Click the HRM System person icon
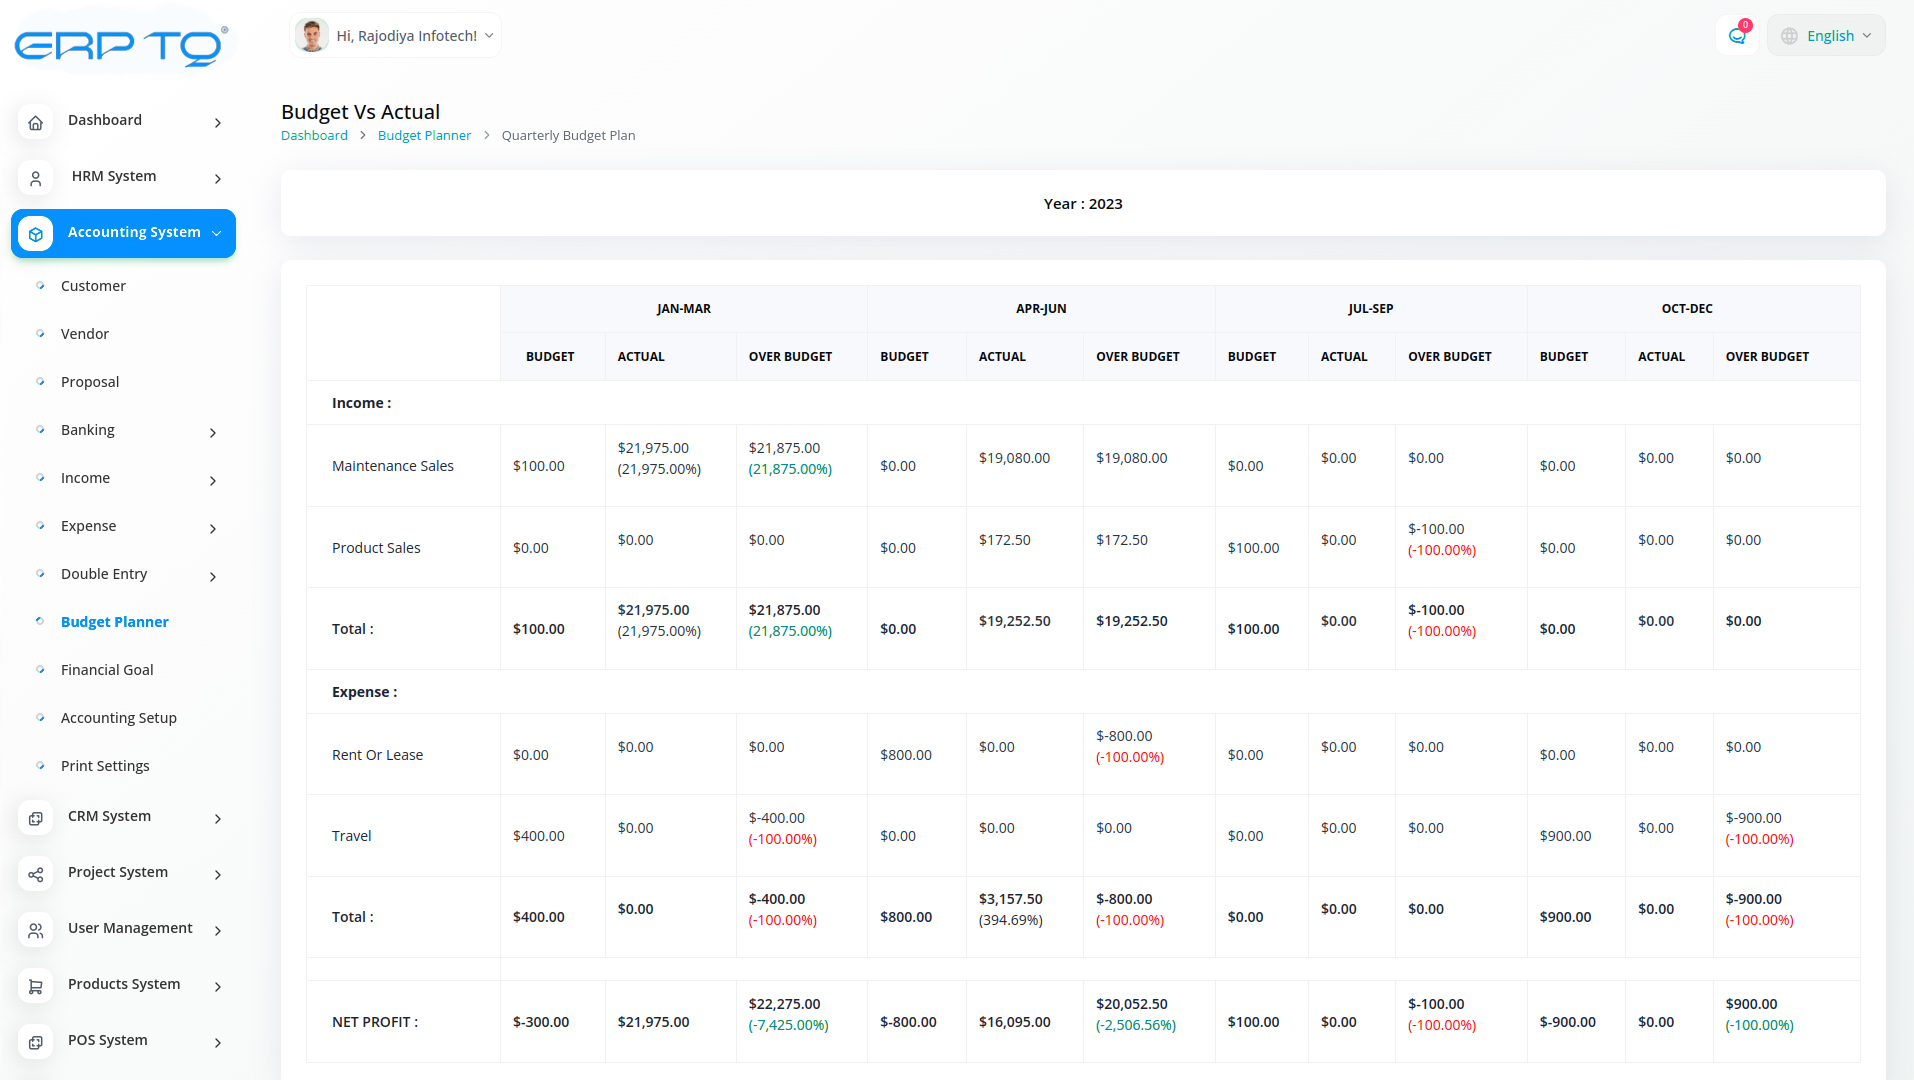1914x1080 pixels. 36,178
